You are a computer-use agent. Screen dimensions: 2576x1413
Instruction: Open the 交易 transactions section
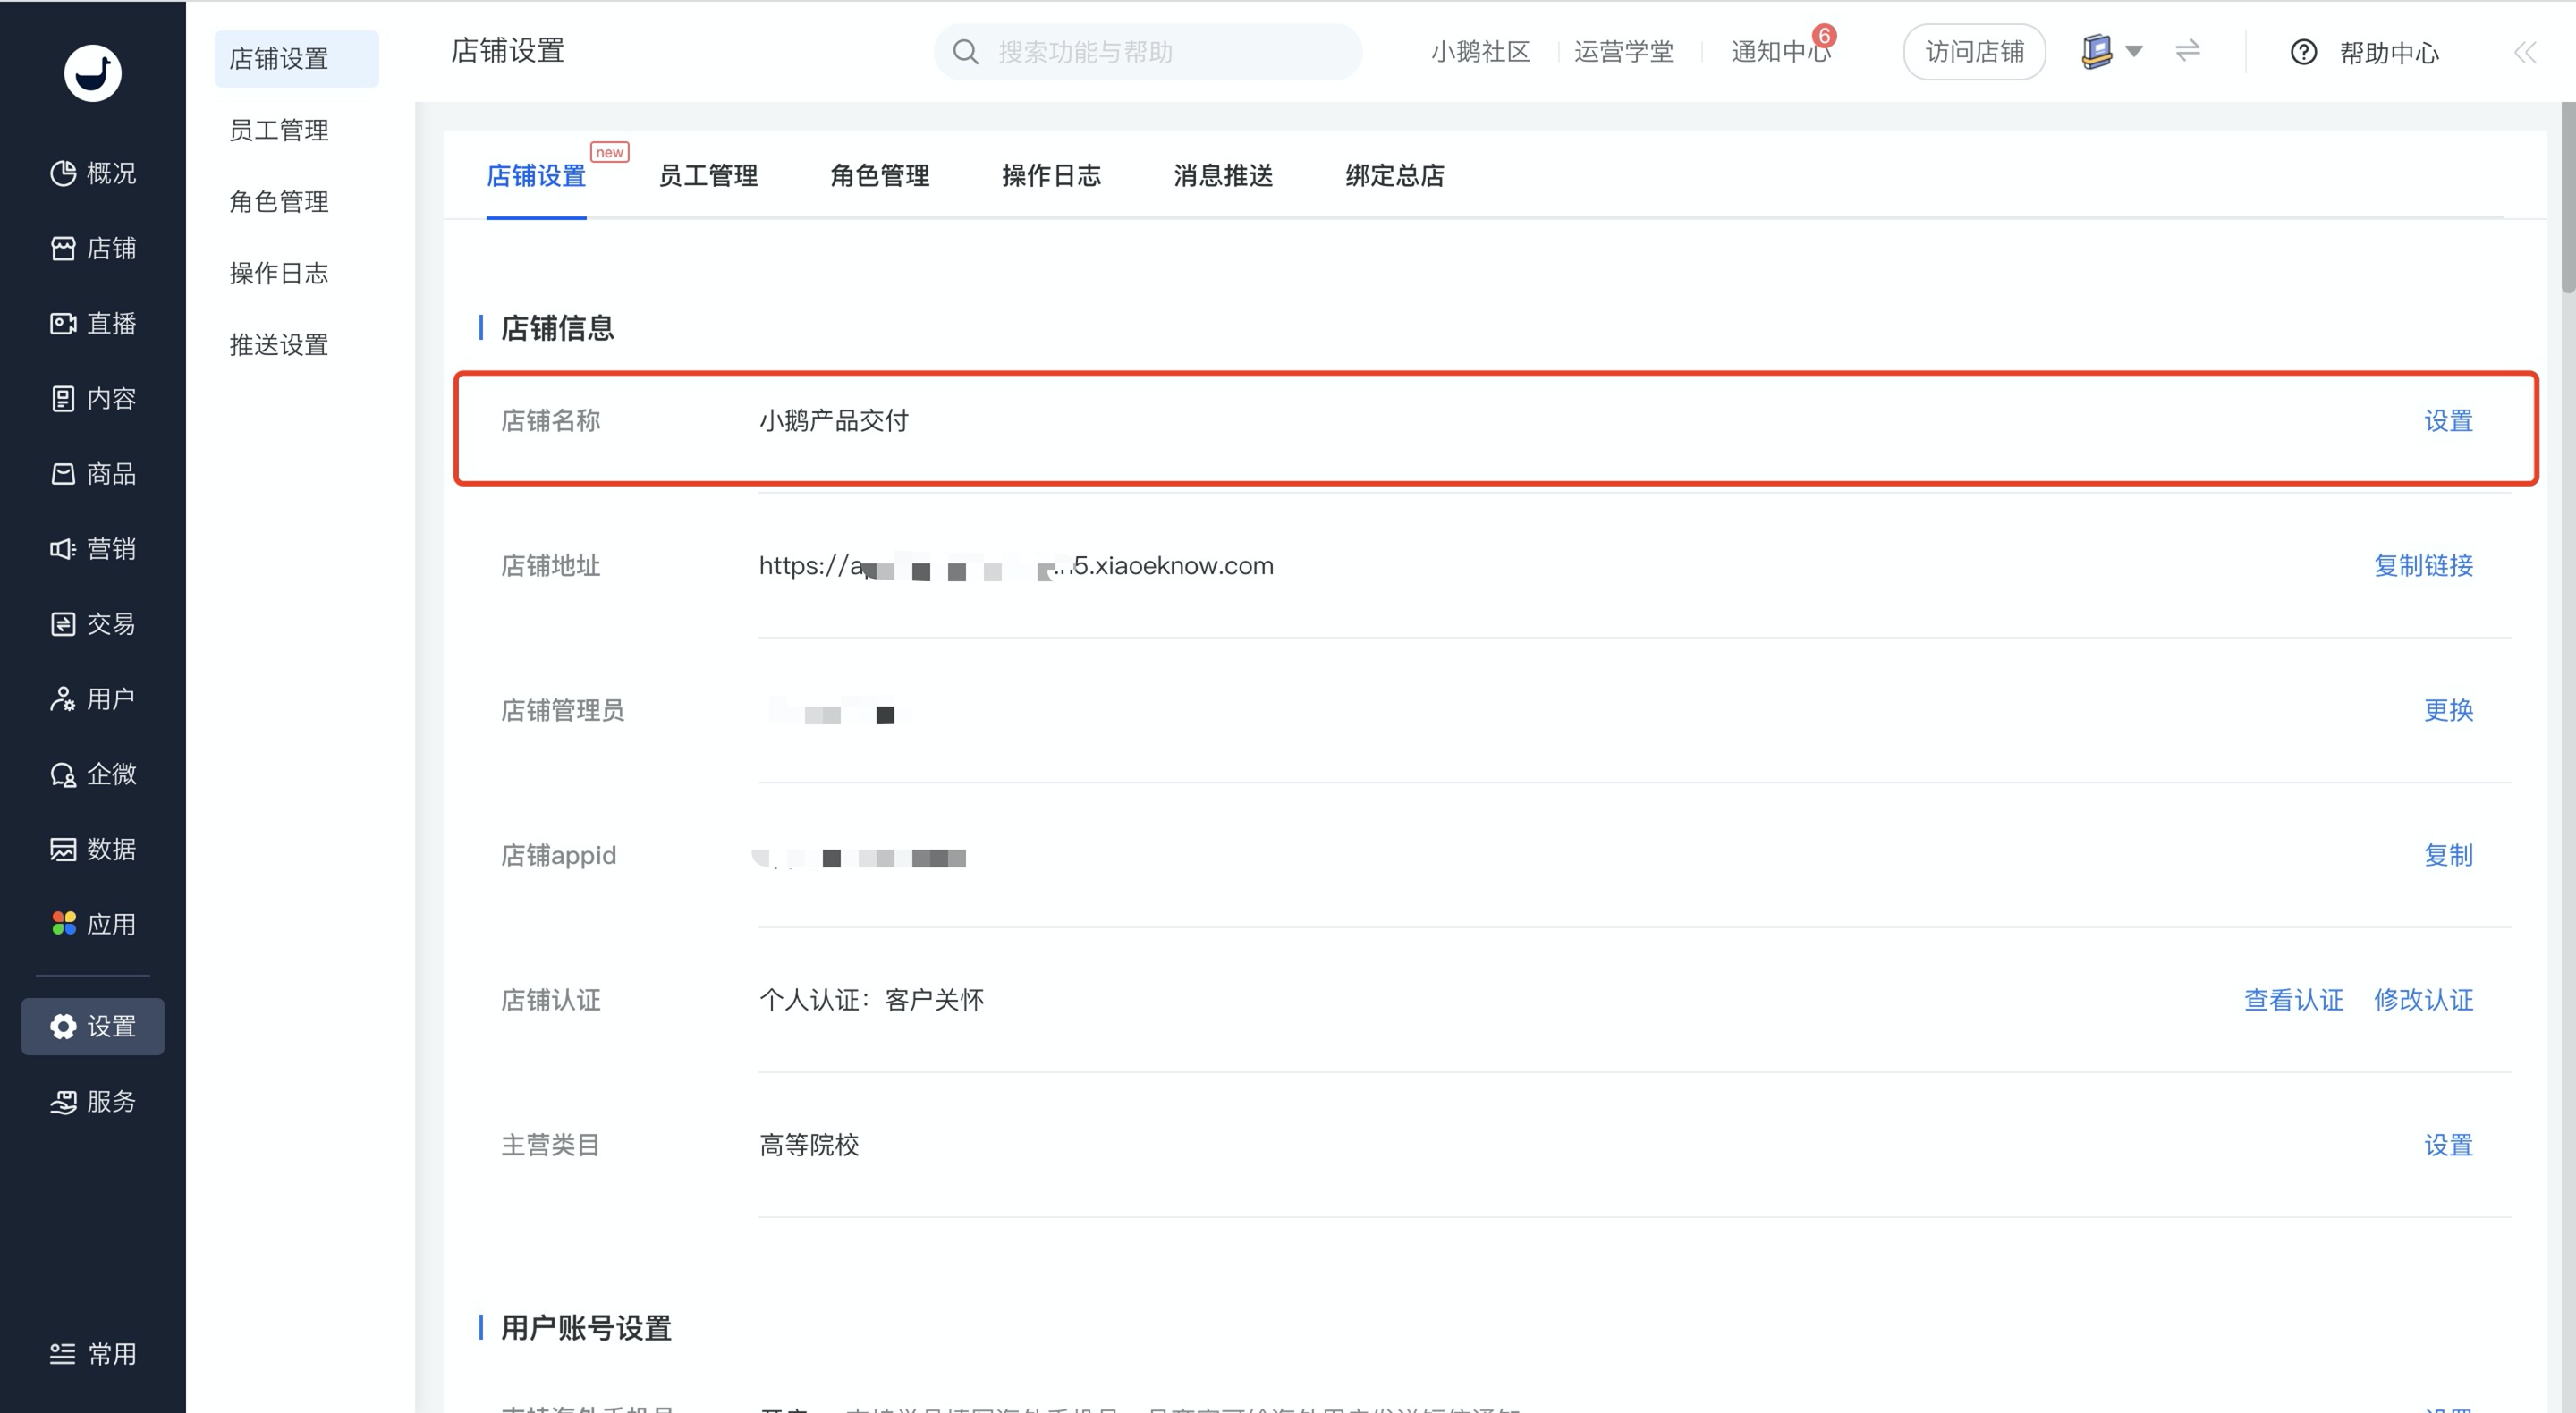tap(93, 623)
